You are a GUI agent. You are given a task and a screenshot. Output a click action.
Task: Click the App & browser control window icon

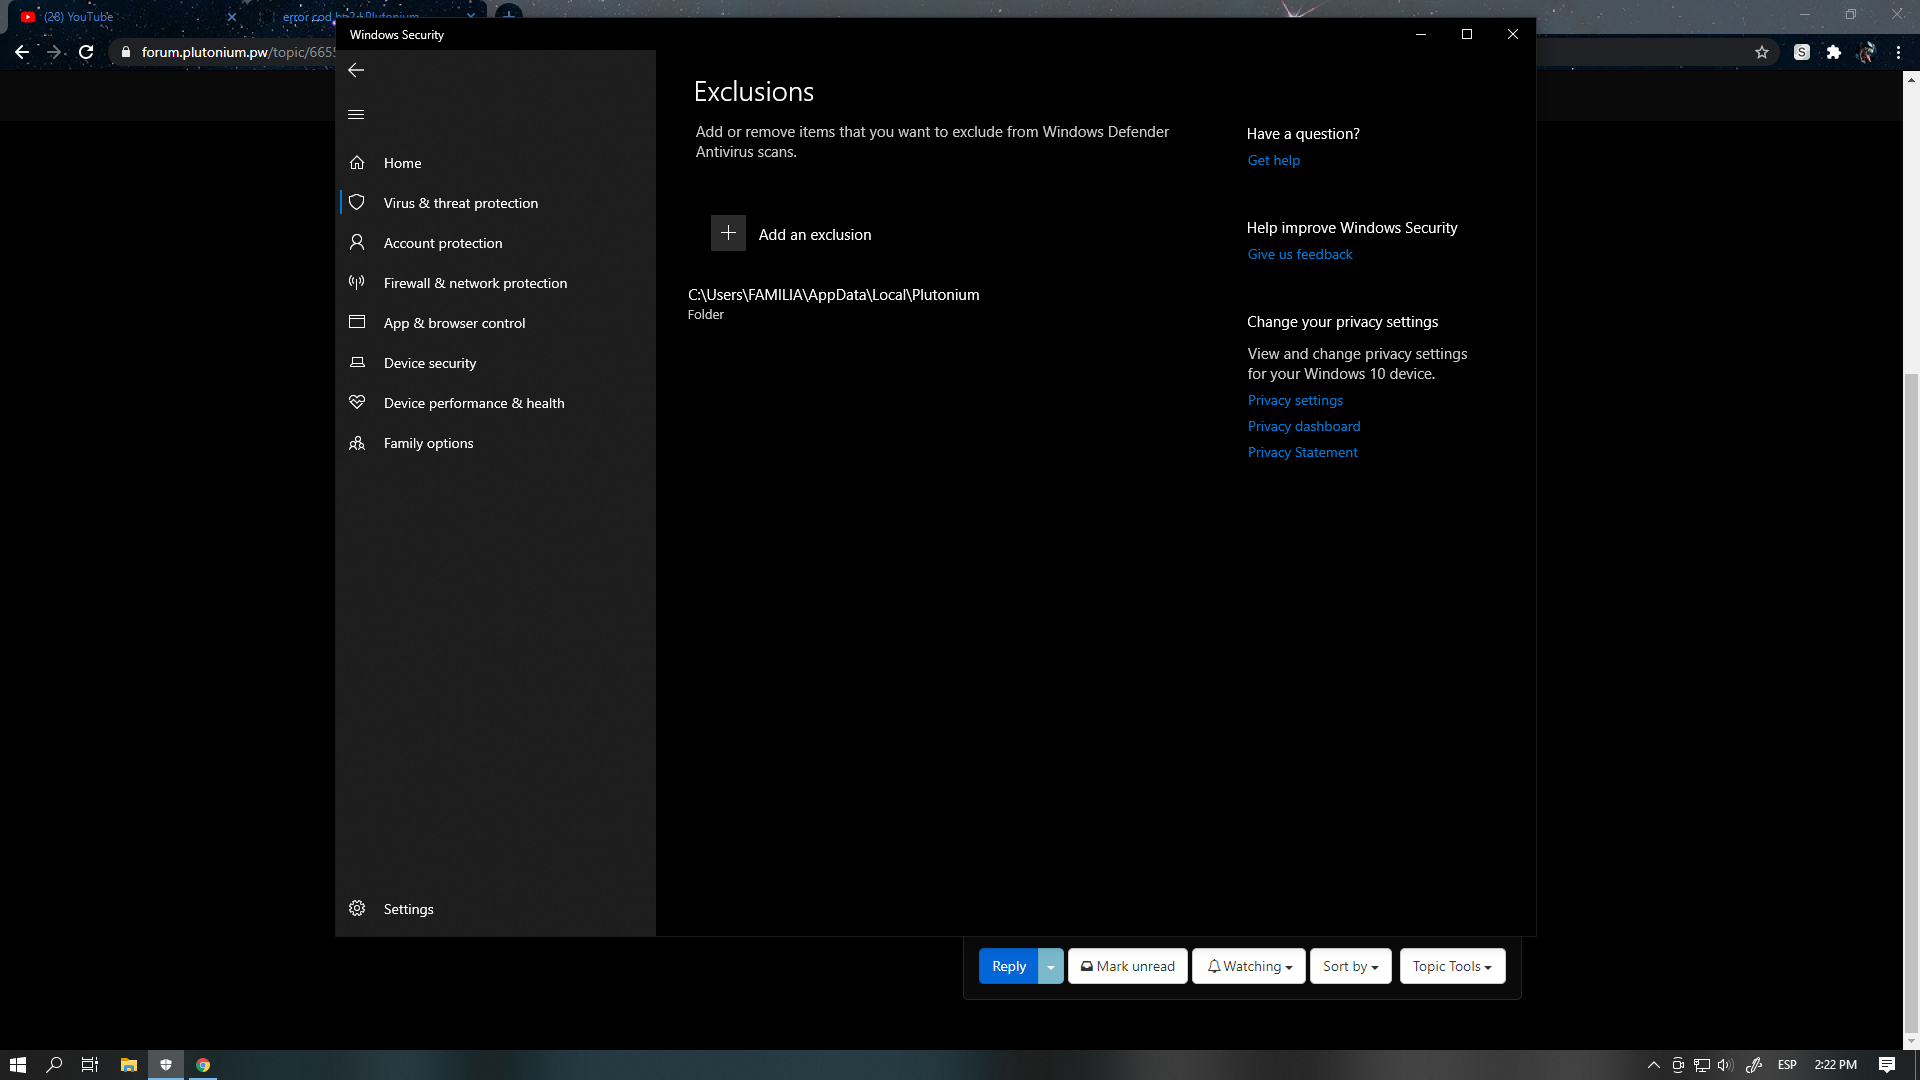pos(357,322)
